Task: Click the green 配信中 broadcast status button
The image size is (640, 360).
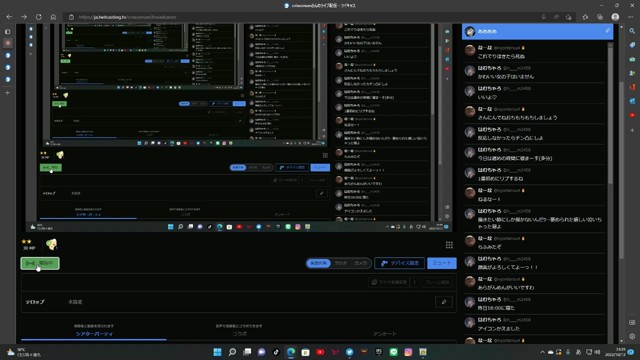Action: (x=40, y=263)
